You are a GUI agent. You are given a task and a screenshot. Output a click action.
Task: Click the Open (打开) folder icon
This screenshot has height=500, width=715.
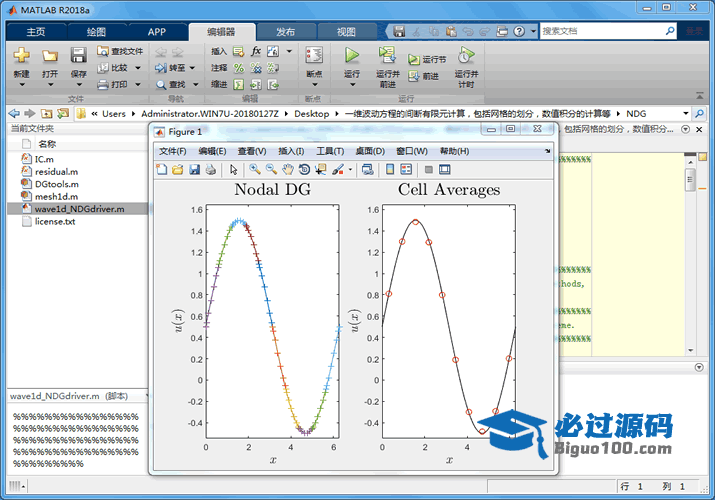coord(50,56)
